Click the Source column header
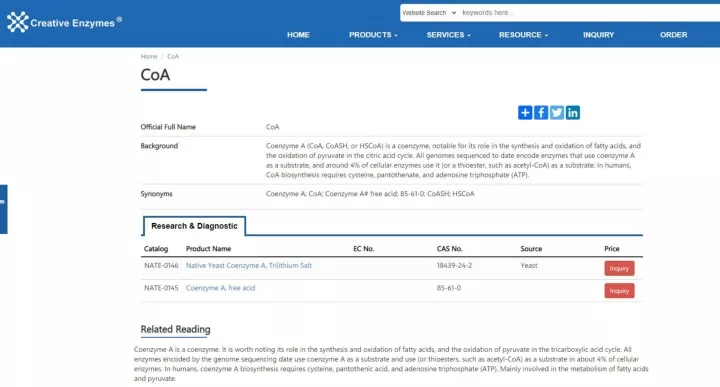The image size is (720, 387). pos(531,249)
